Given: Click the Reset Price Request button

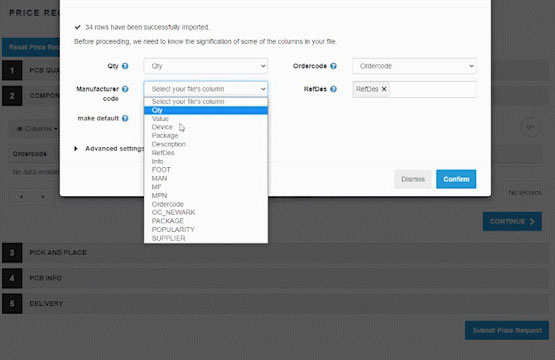Looking at the screenshot, I should point(31,47).
